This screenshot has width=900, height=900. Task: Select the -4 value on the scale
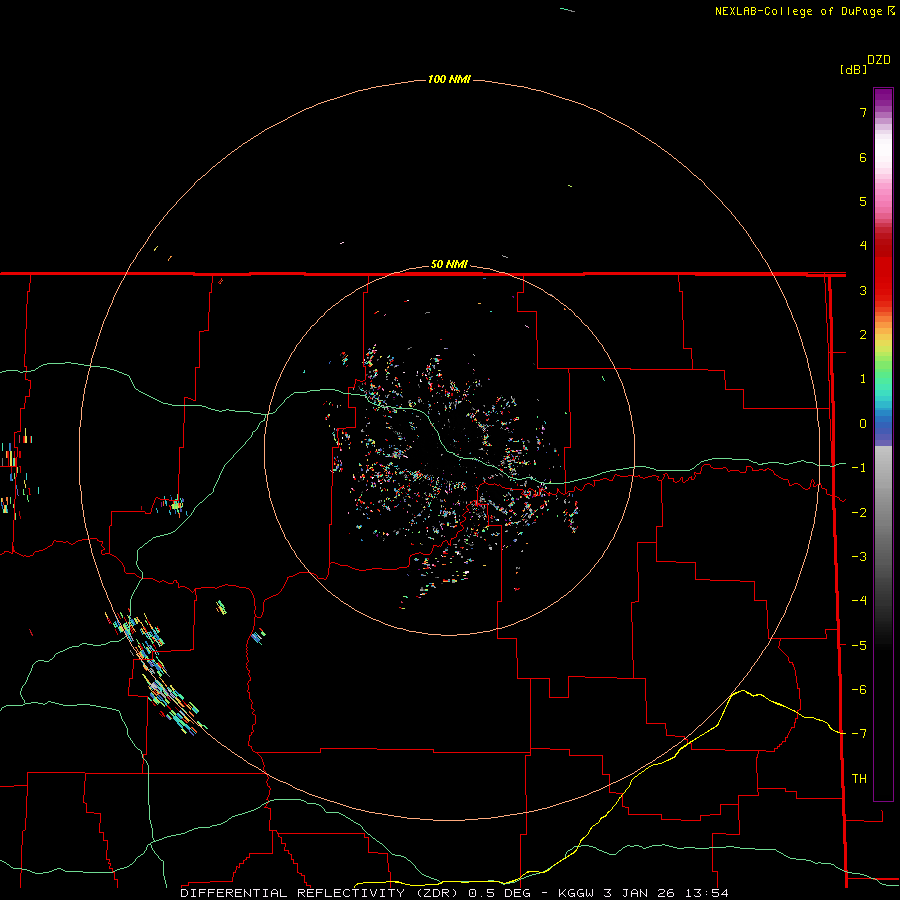tap(859, 601)
